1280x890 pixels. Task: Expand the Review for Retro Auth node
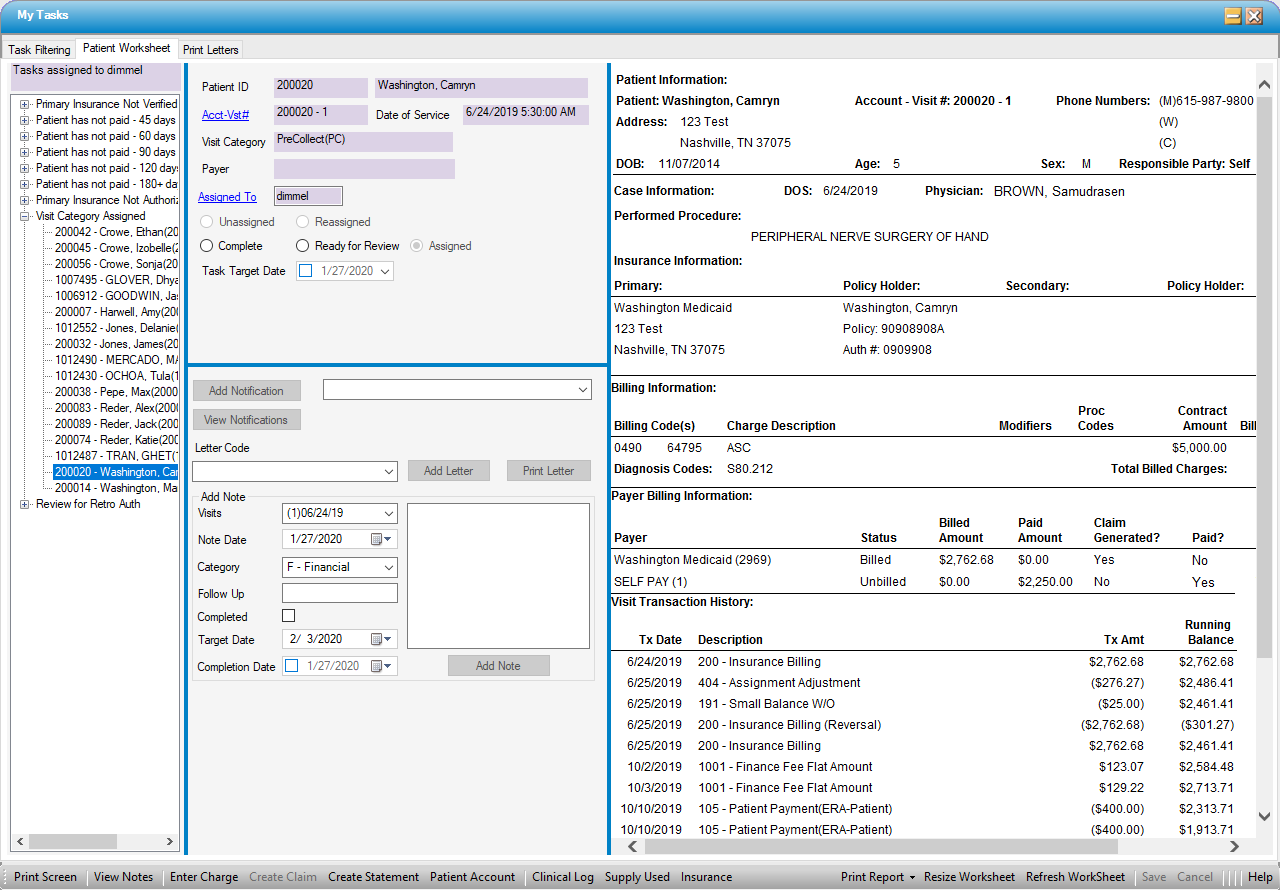(x=25, y=504)
